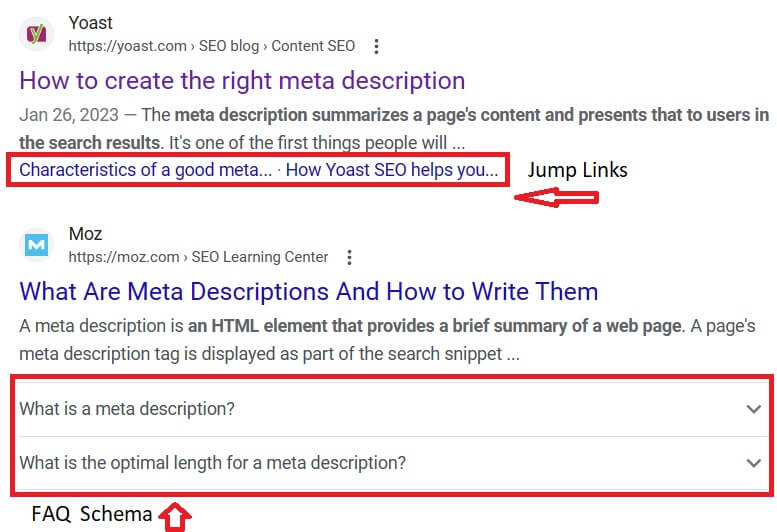Click the yoast.com SEO blog breadcrumb URL
This screenshot has height=532, width=777.
click(211, 46)
